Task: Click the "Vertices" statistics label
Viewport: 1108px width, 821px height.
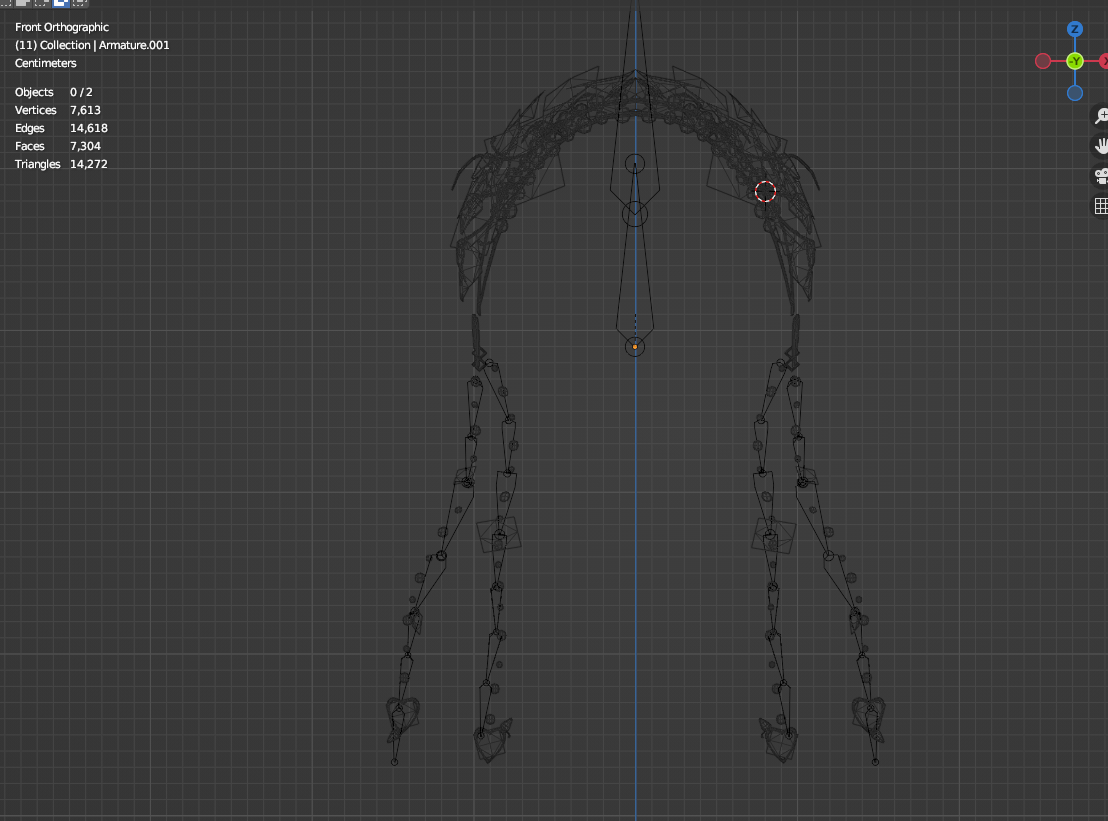Action: [x=35, y=110]
